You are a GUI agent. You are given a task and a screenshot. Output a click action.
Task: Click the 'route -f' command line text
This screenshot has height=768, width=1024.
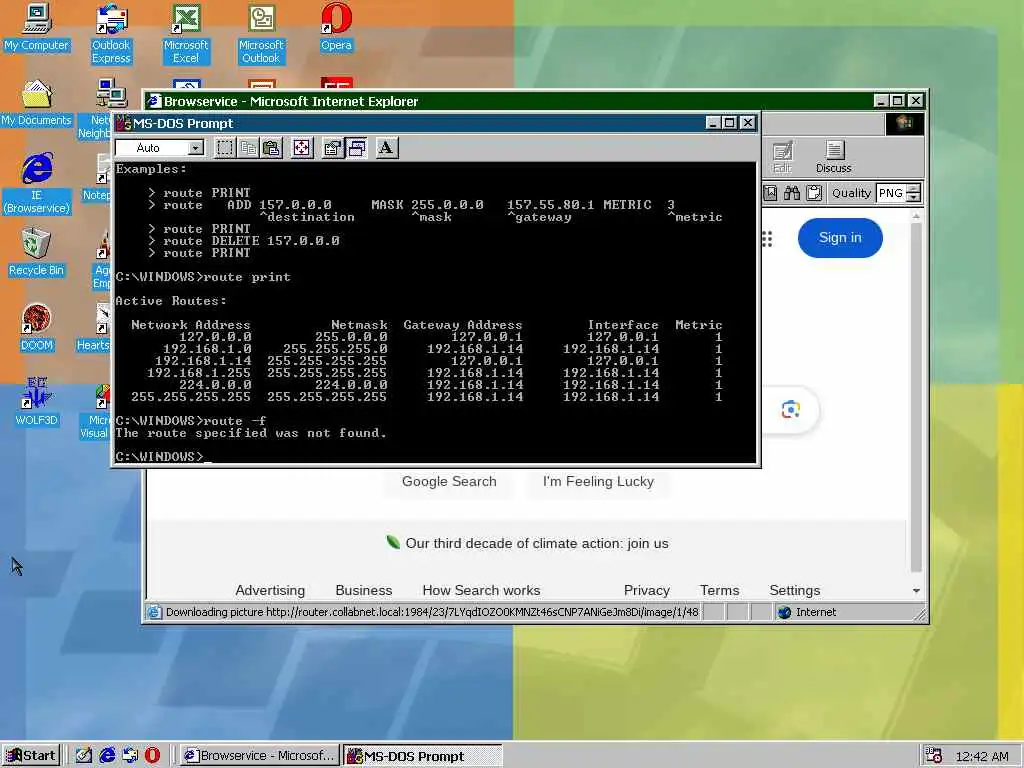[x=234, y=421]
